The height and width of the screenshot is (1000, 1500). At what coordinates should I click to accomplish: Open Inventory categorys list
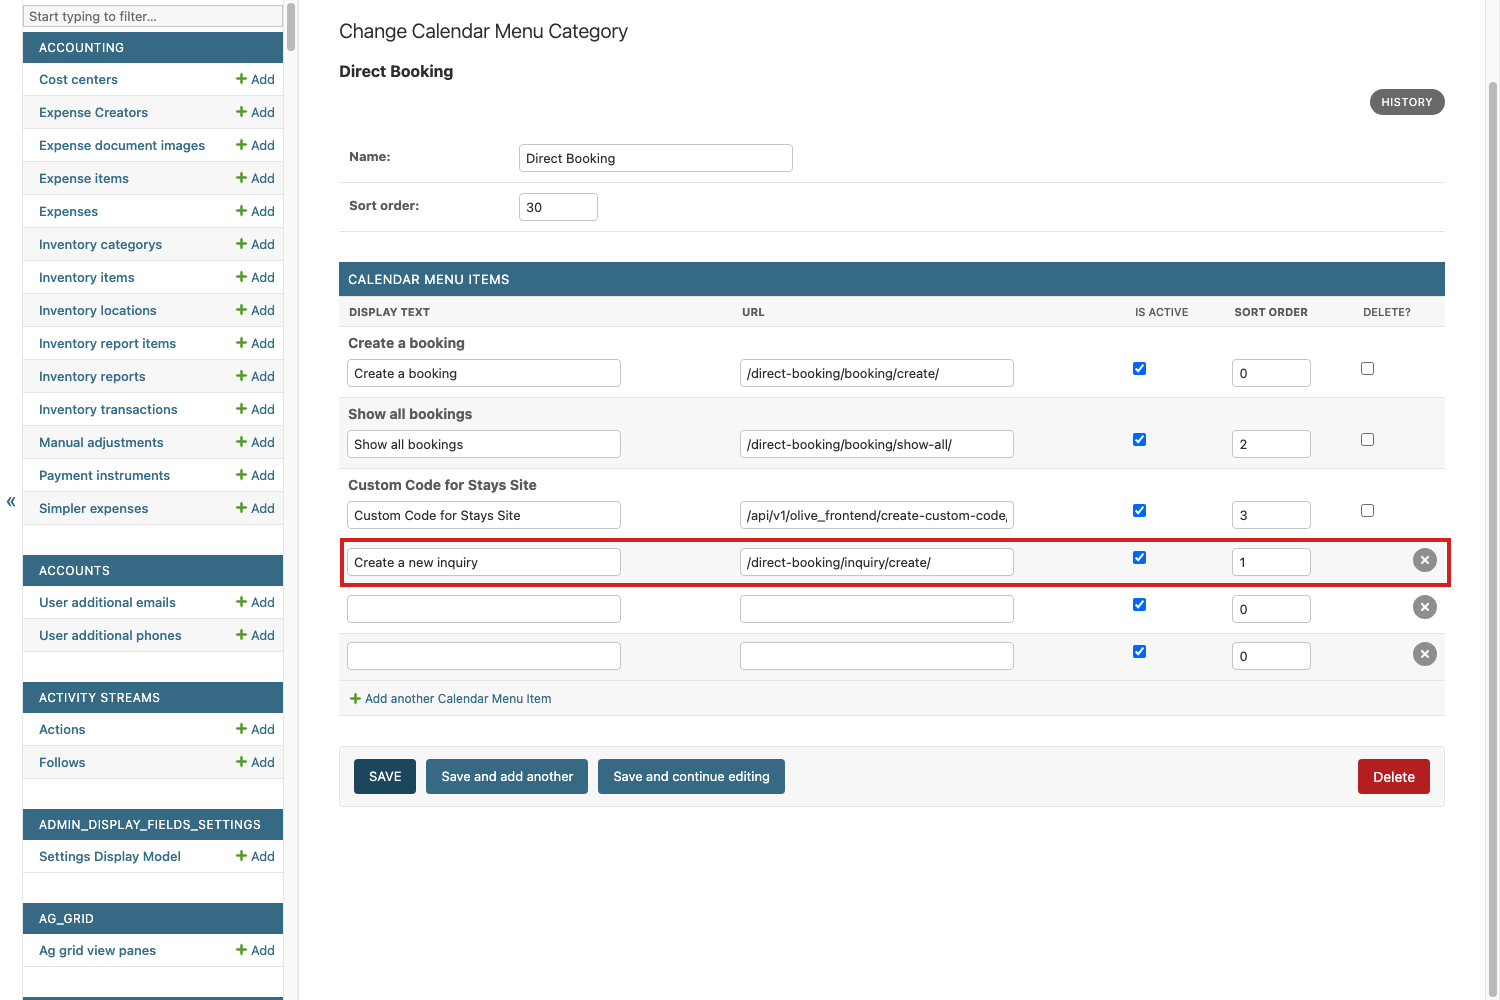click(100, 244)
